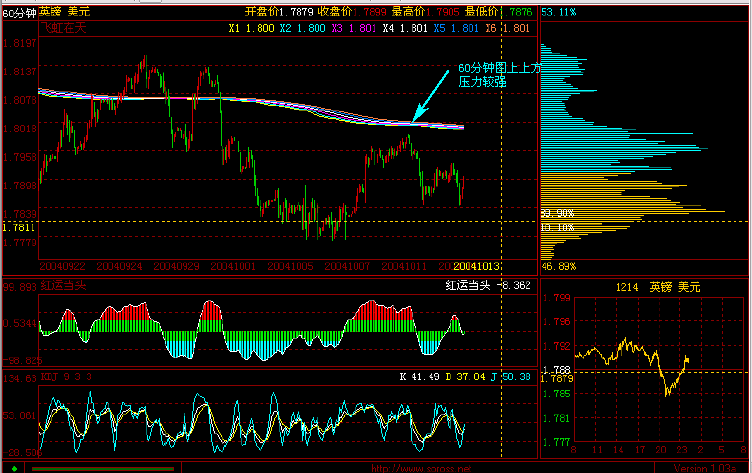The height and width of the screenshot is (473, 752).
Task: Click the orange X6 1.801 value
Action: tap(507, 28)
